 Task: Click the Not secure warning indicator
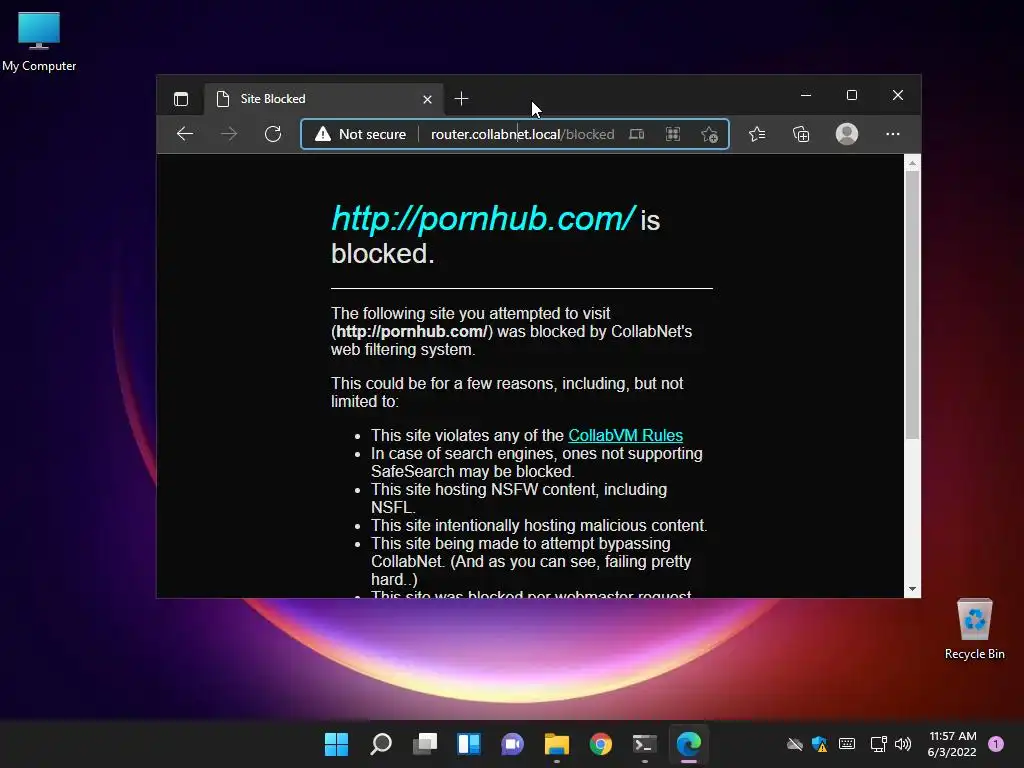click(360, 134)
